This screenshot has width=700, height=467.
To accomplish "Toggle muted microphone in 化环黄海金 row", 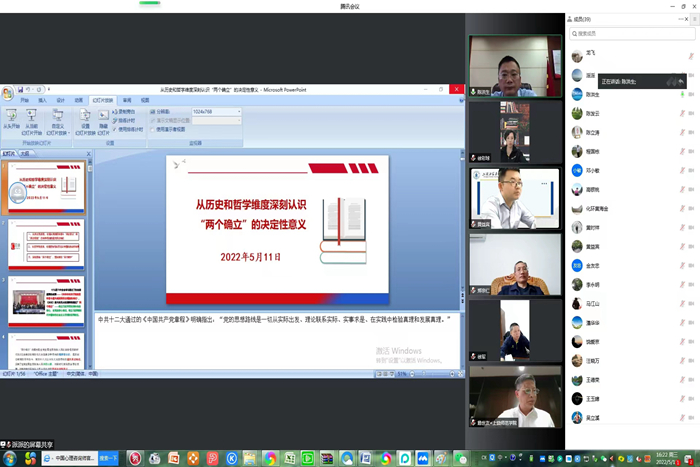I will (682, 208).
